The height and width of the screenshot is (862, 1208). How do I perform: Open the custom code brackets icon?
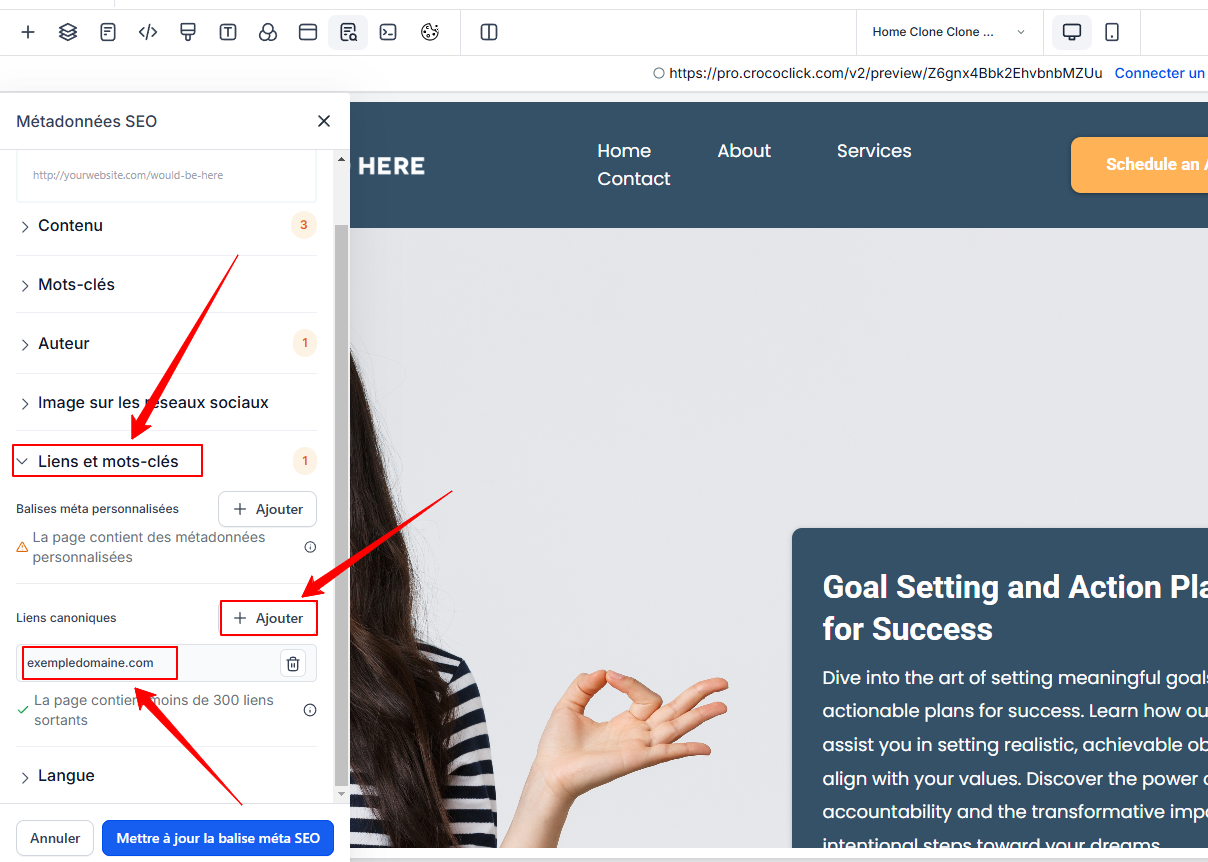pos(148,32)
